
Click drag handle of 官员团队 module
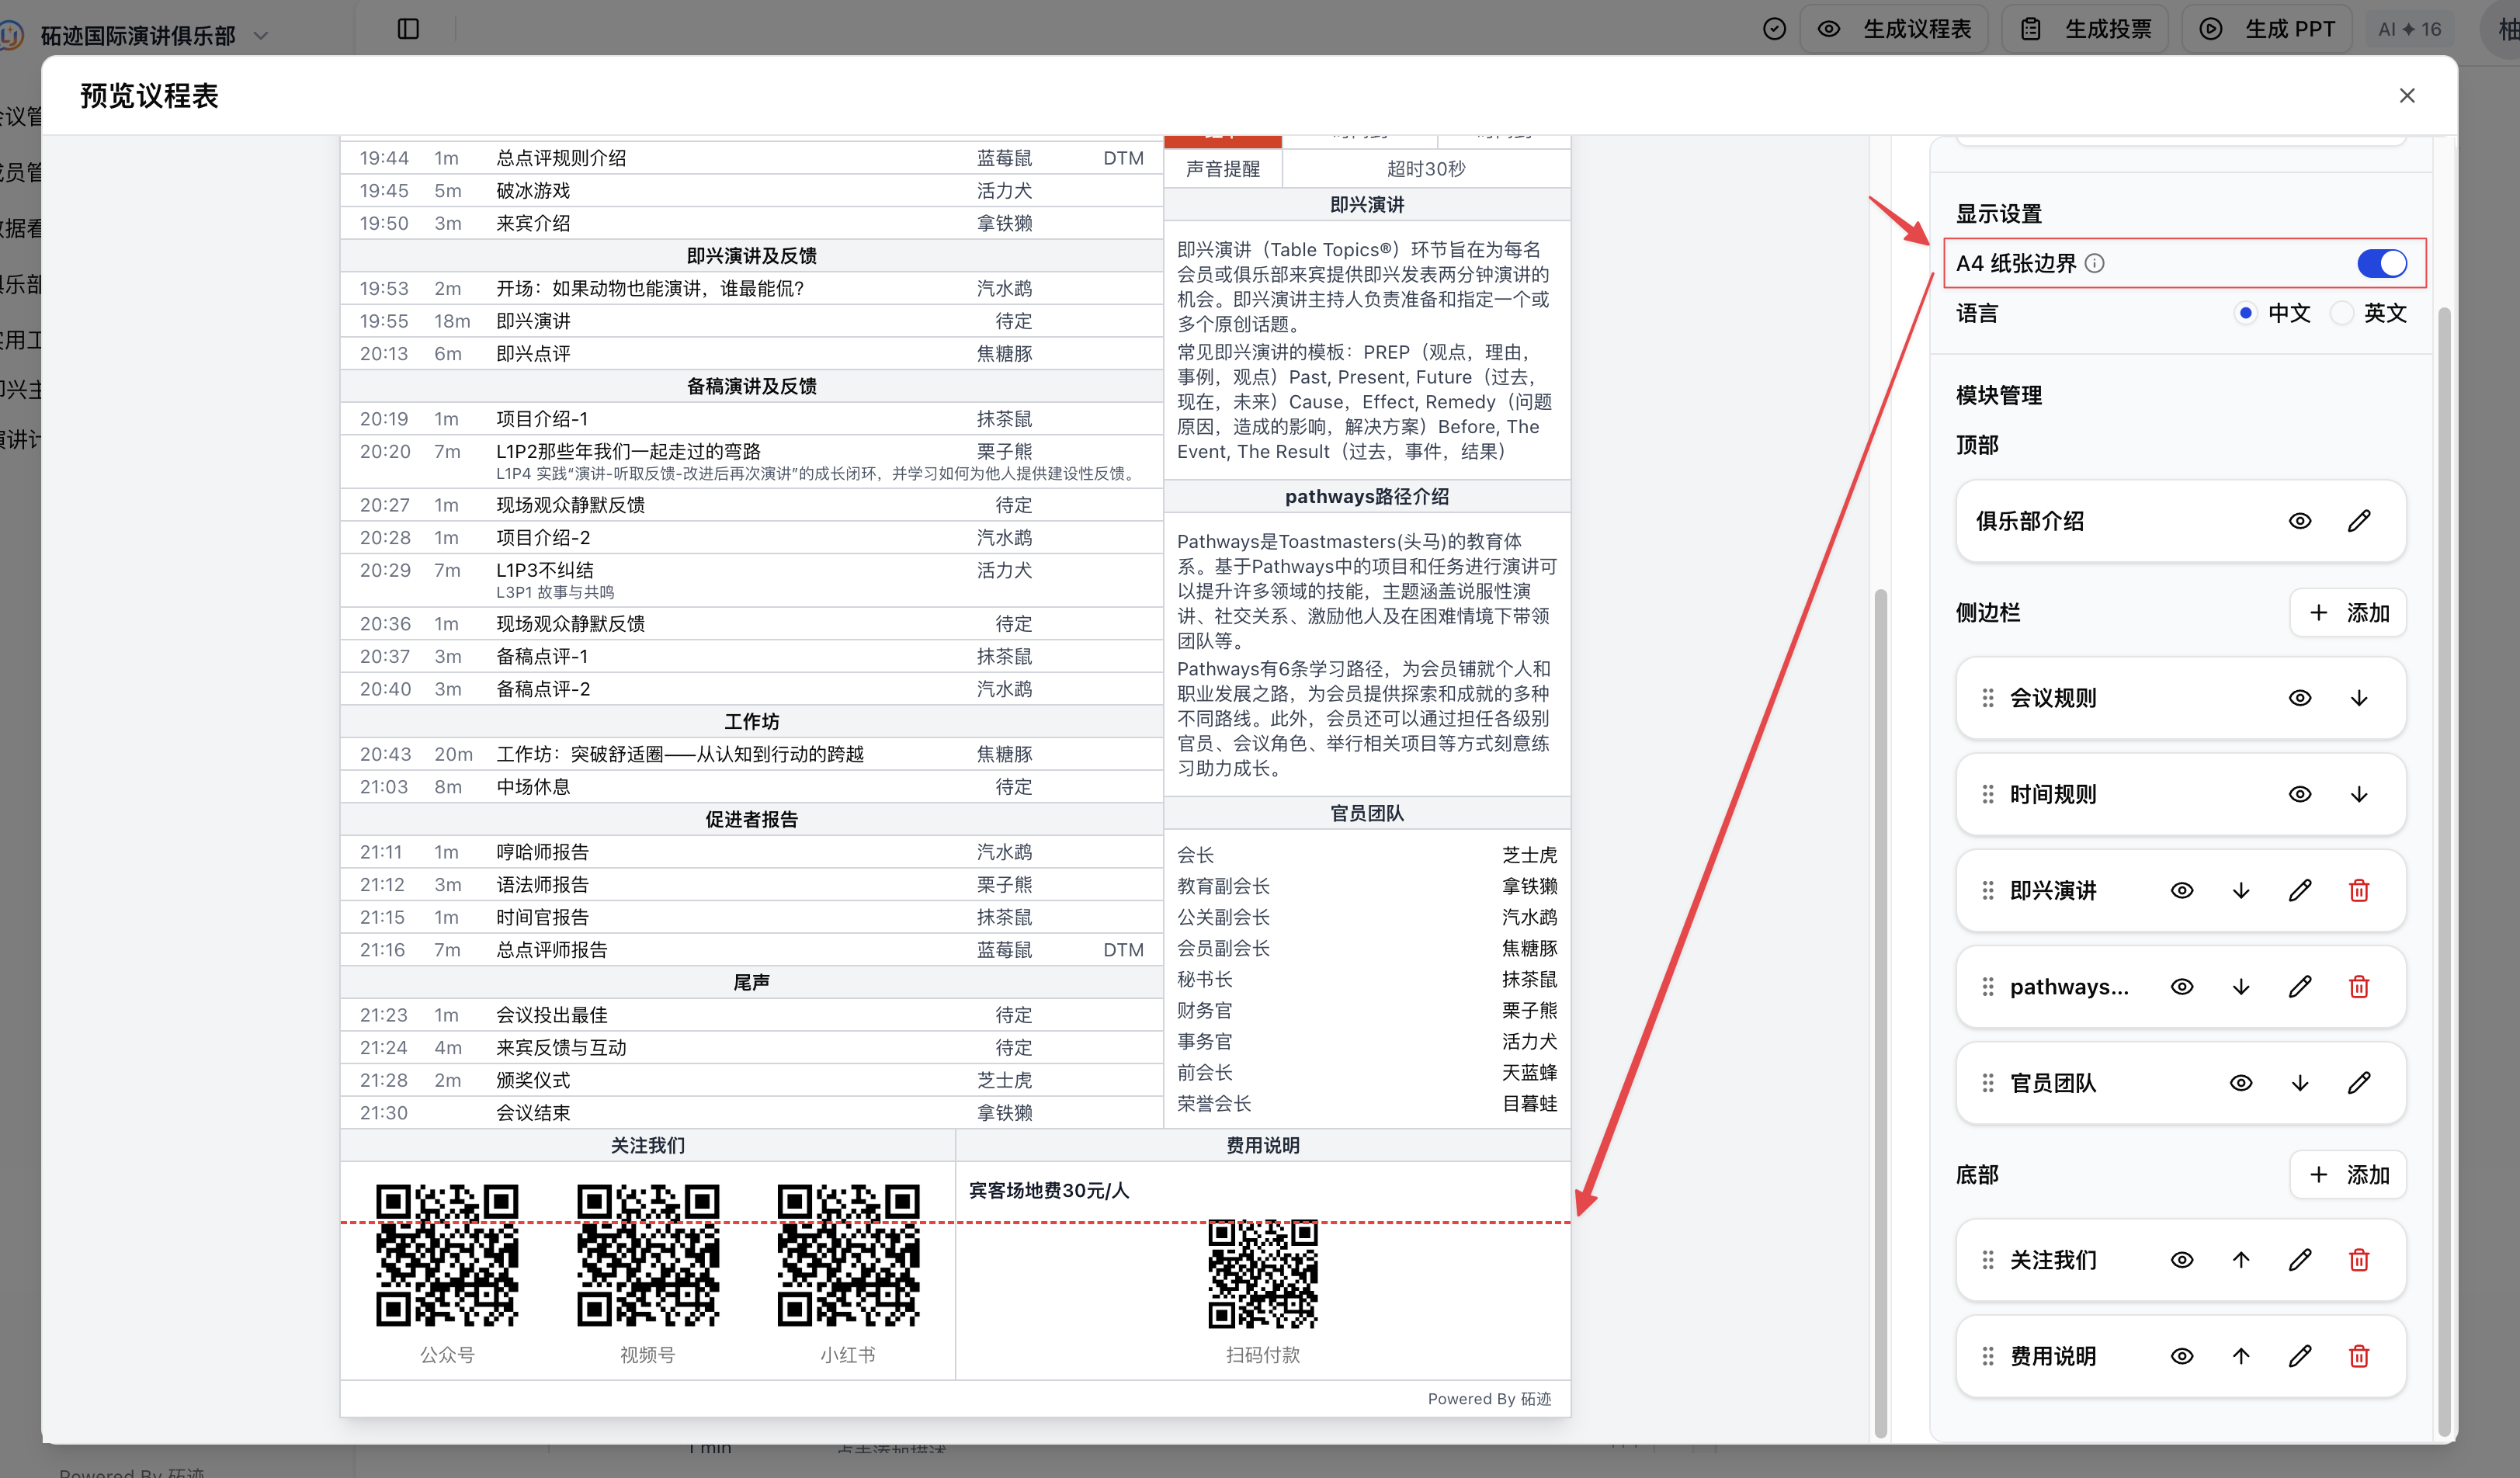tap(1988, 1083)
